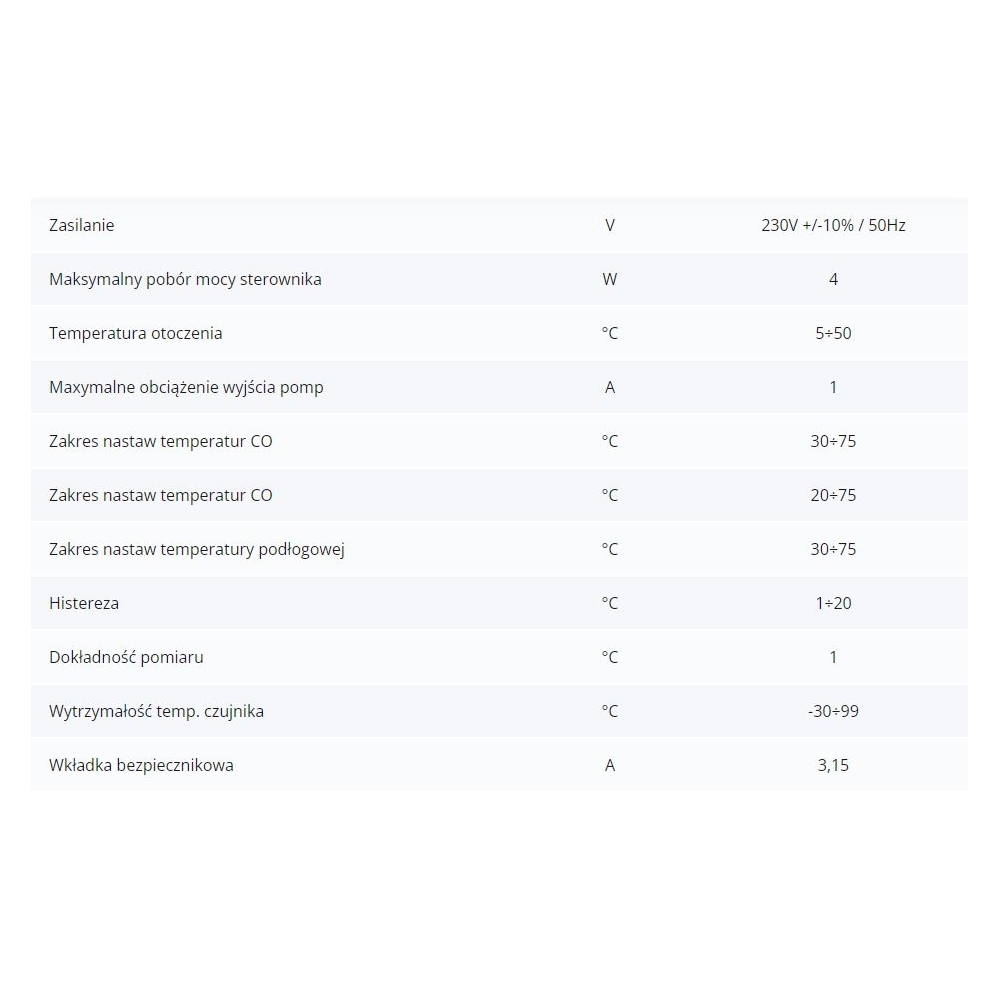This screenshot has width=1000, height=1000.
Task: Select the 230V +/-10% / 50Hz value
Action: 833,225
